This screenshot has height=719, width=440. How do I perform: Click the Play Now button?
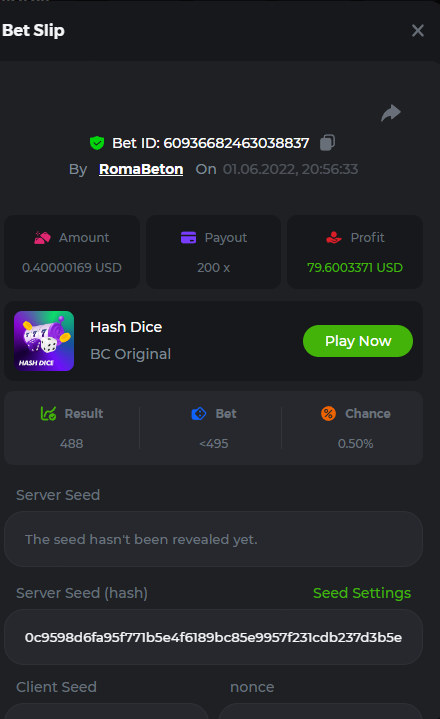(x=358, y=341)
